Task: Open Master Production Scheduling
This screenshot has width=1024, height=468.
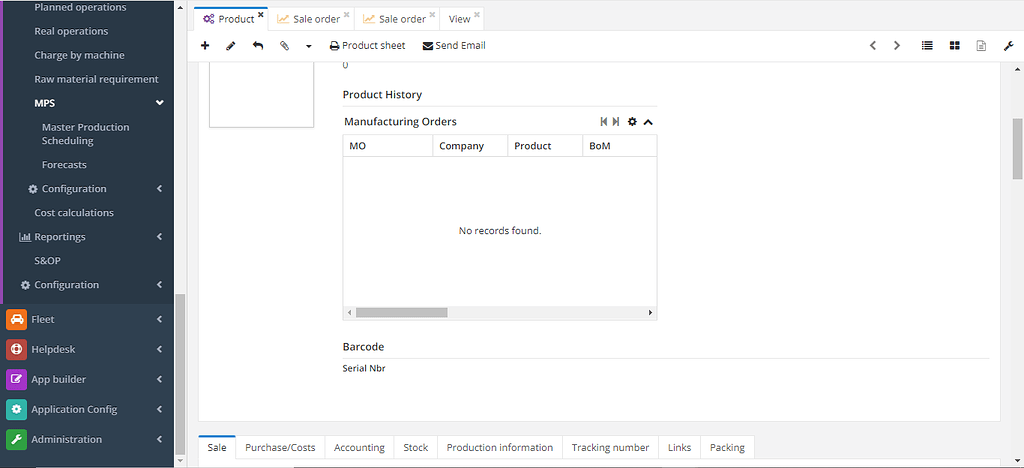Action: pyautogui.click(x=88, y=134)
